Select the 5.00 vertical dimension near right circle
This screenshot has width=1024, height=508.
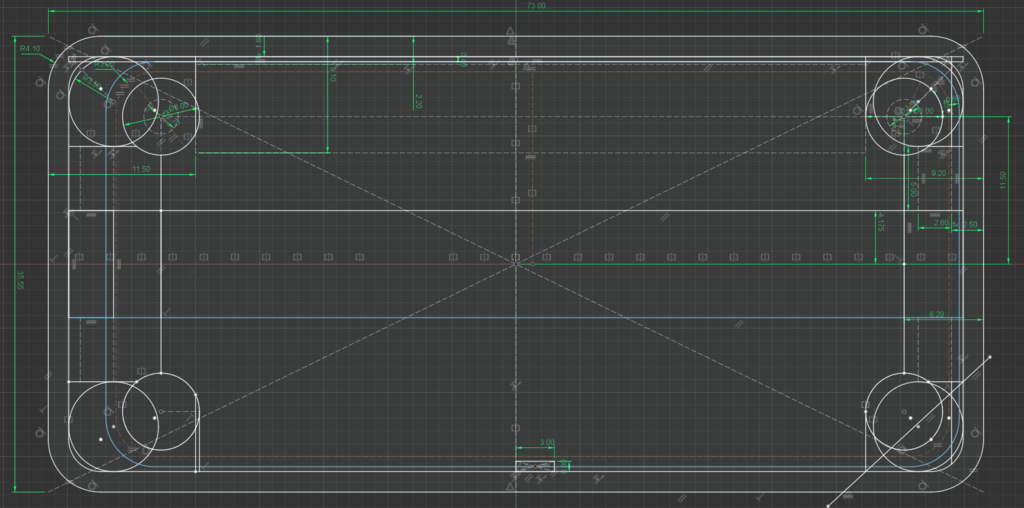pos(913,186)
